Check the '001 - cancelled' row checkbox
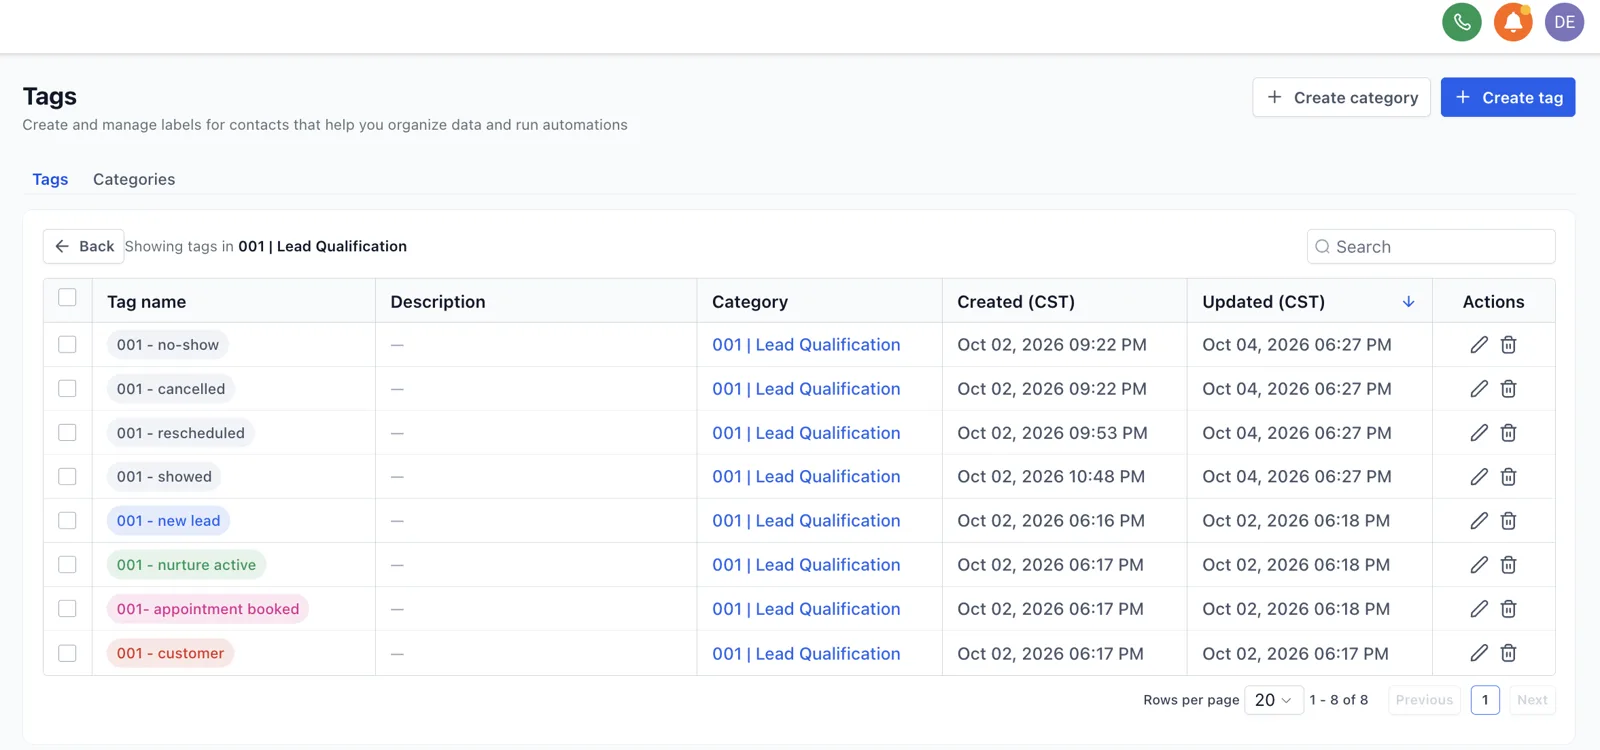The image size is (1600, 750). pos(67,388)
